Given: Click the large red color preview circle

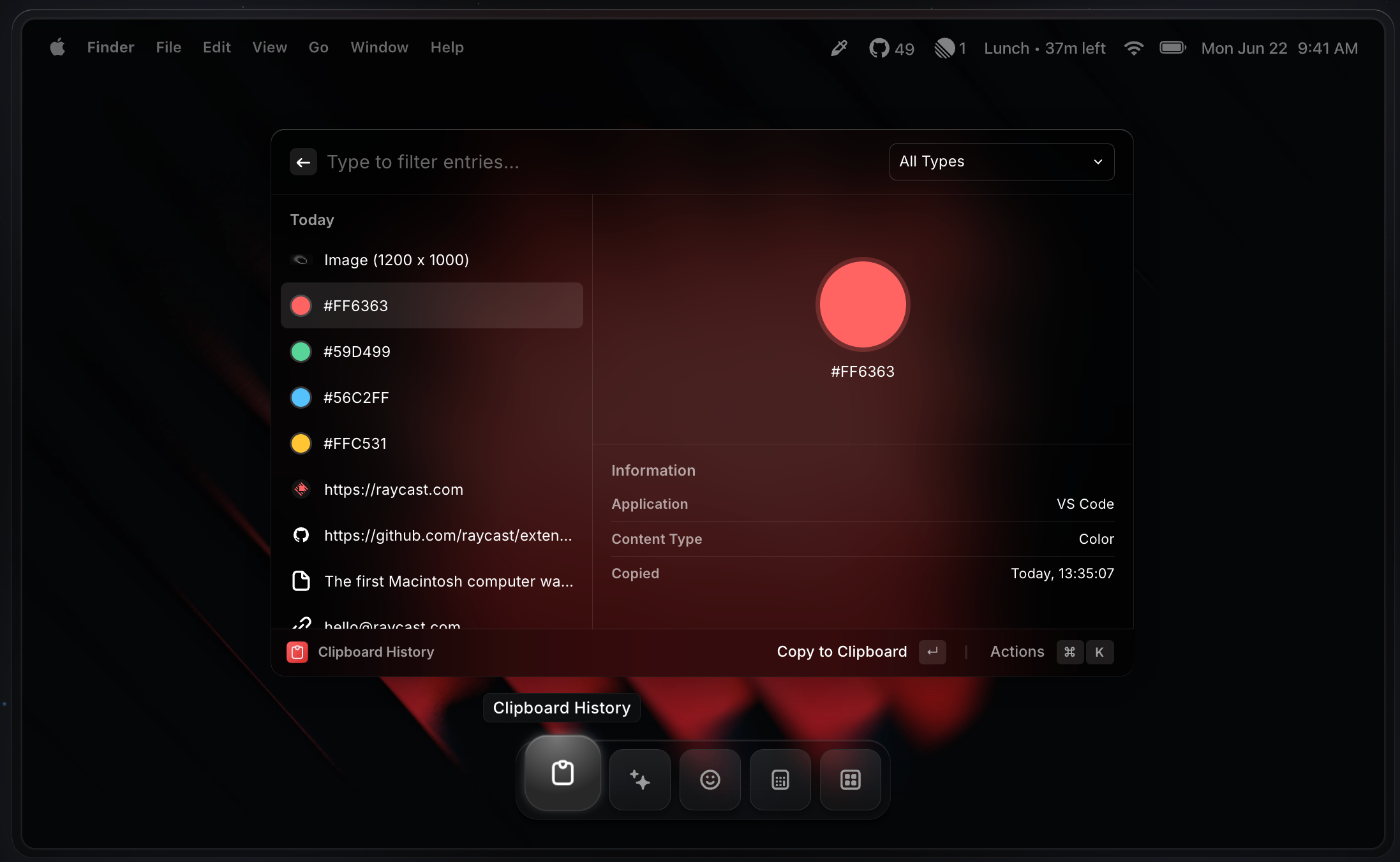Looking at the screenshot, I should click(863, 304).
